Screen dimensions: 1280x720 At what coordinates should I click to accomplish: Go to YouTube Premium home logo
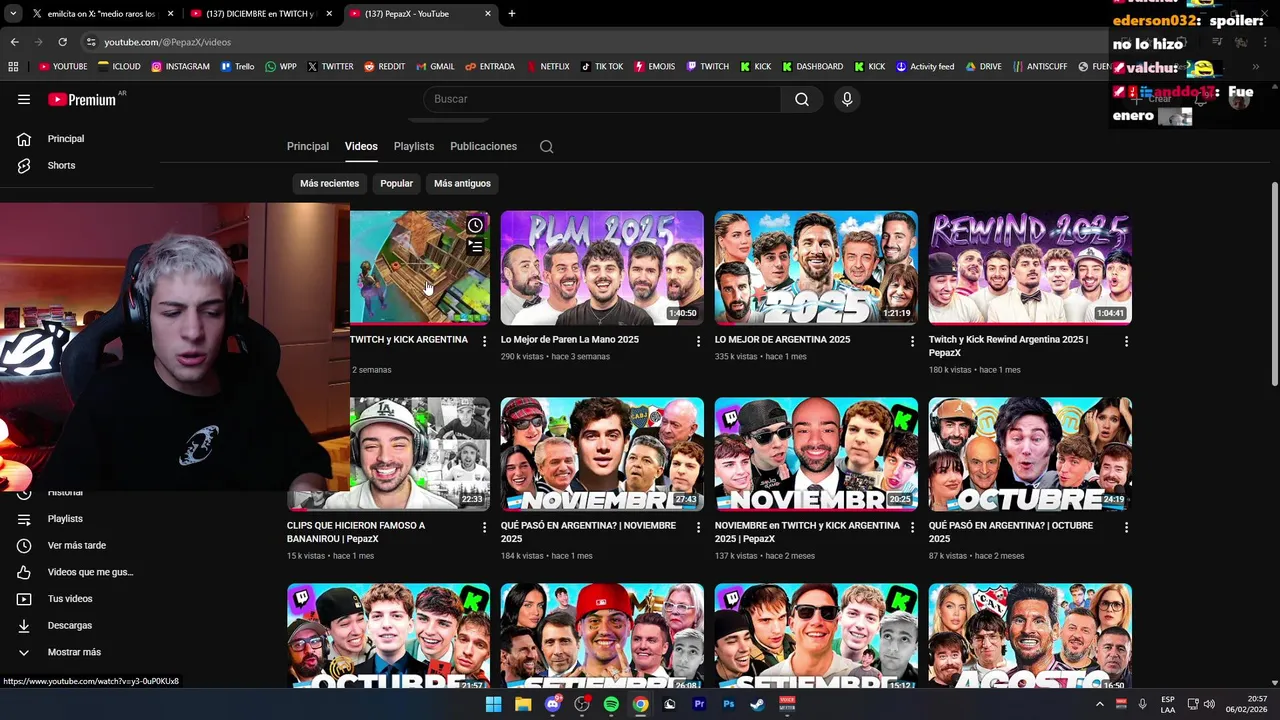[82, 99]
